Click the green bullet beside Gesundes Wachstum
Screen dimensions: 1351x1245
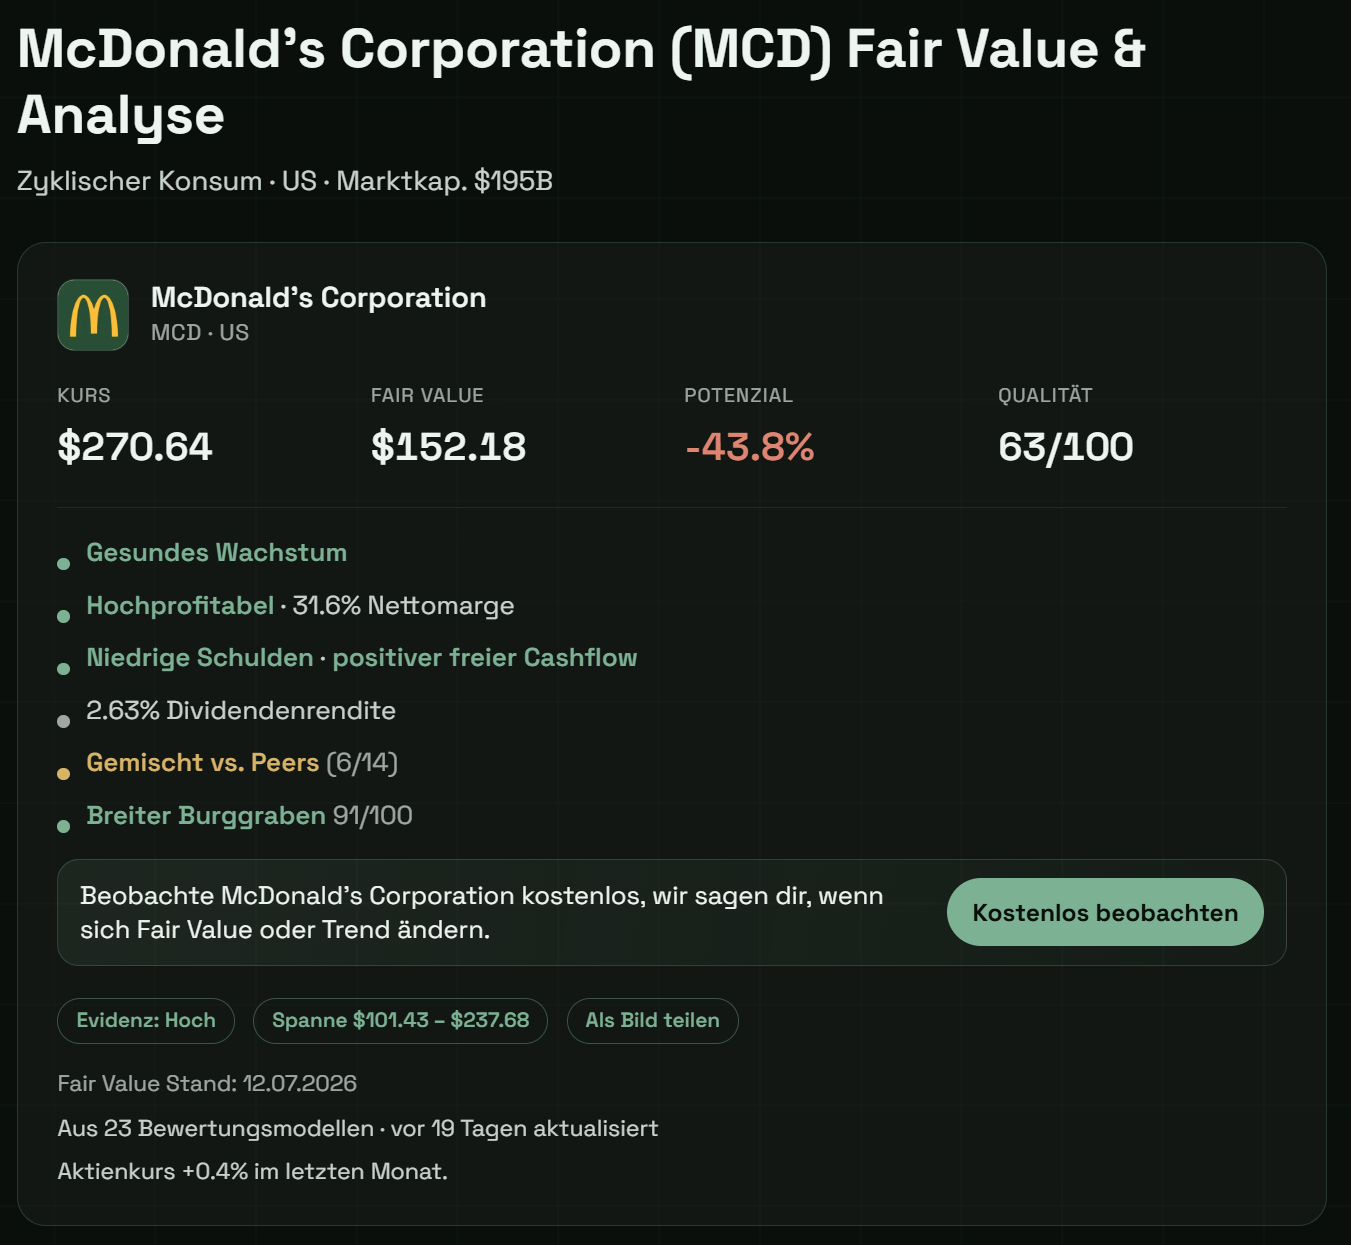click(x=64, y=564)
